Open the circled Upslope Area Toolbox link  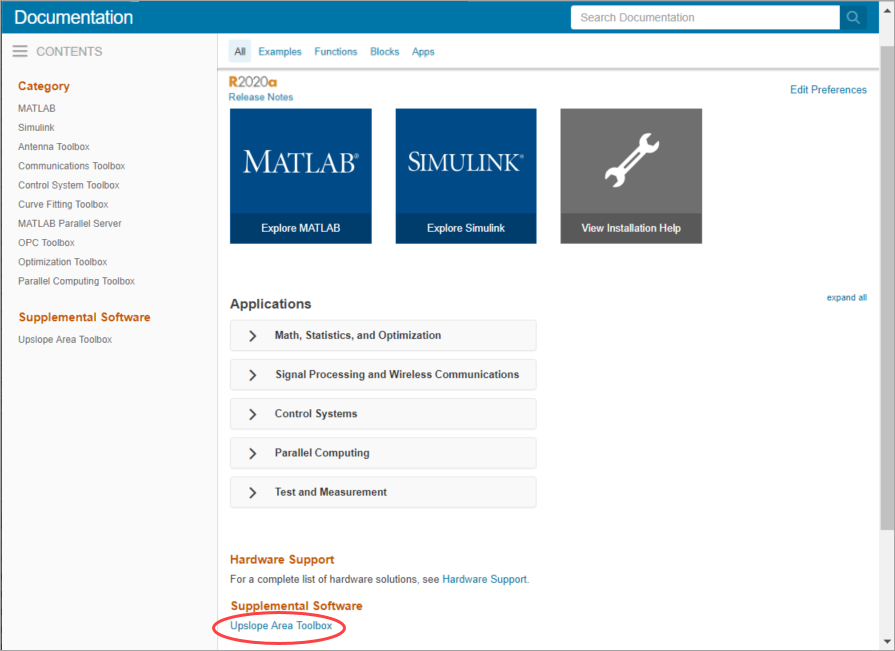[x=281, y=626]
